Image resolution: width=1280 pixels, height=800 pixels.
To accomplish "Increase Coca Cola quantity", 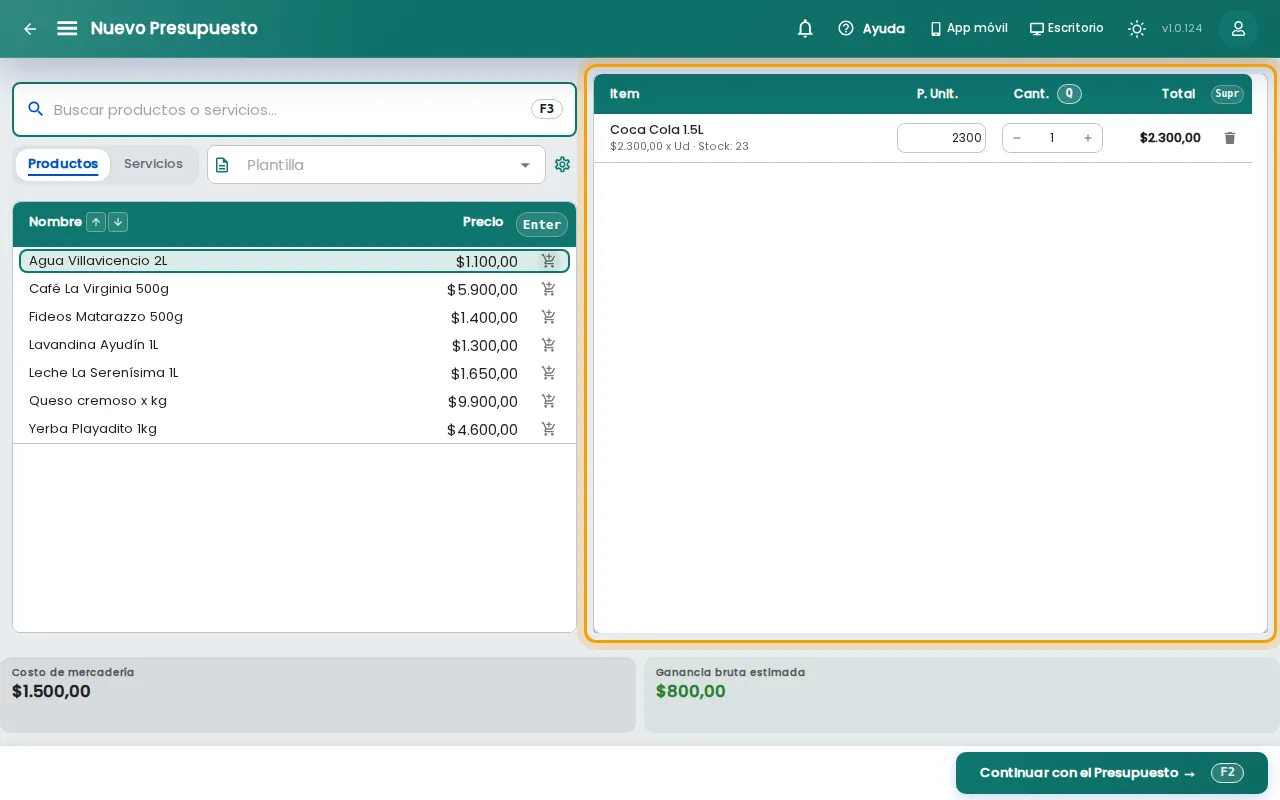I will pos(1088,138).
